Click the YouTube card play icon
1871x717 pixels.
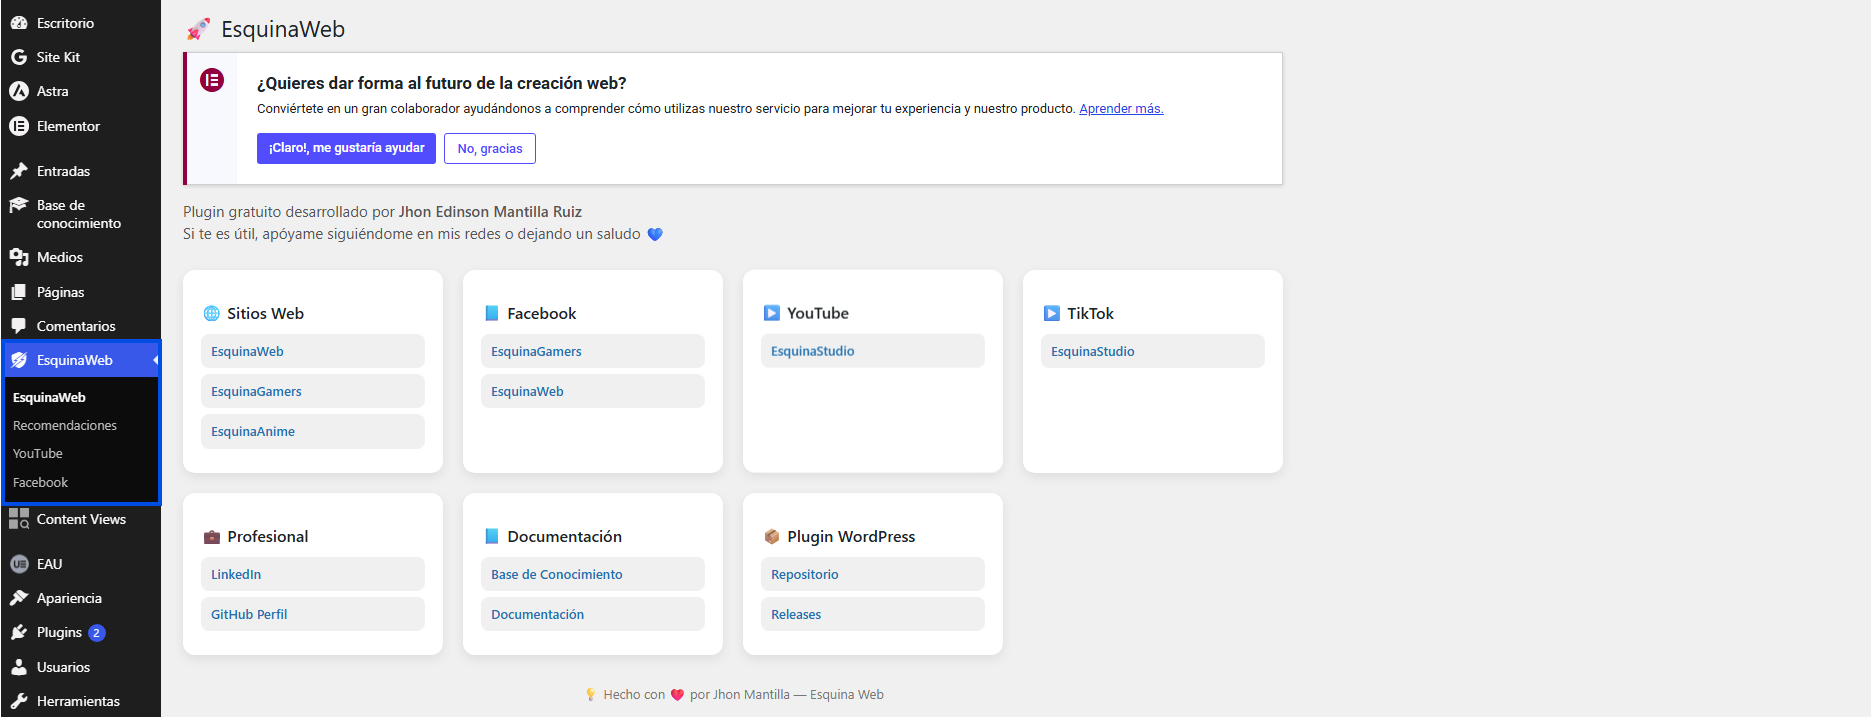pos(772,313)
